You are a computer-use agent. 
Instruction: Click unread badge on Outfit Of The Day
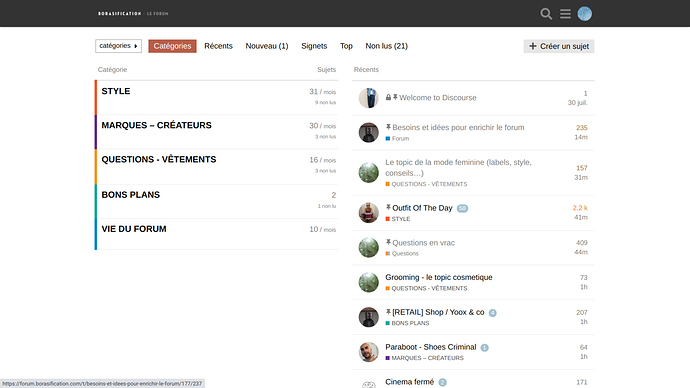click(462, 208)
